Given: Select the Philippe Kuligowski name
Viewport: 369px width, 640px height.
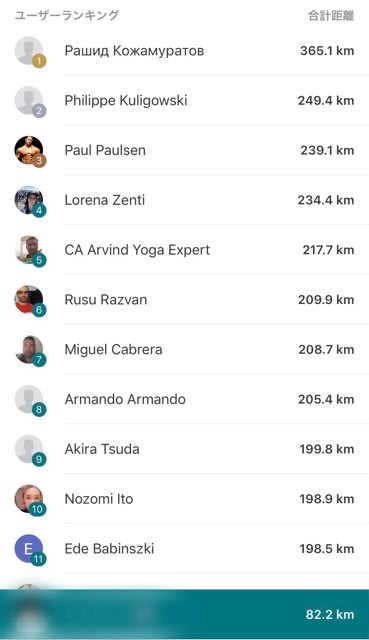Looking at the screenshot, I should 126,101.
